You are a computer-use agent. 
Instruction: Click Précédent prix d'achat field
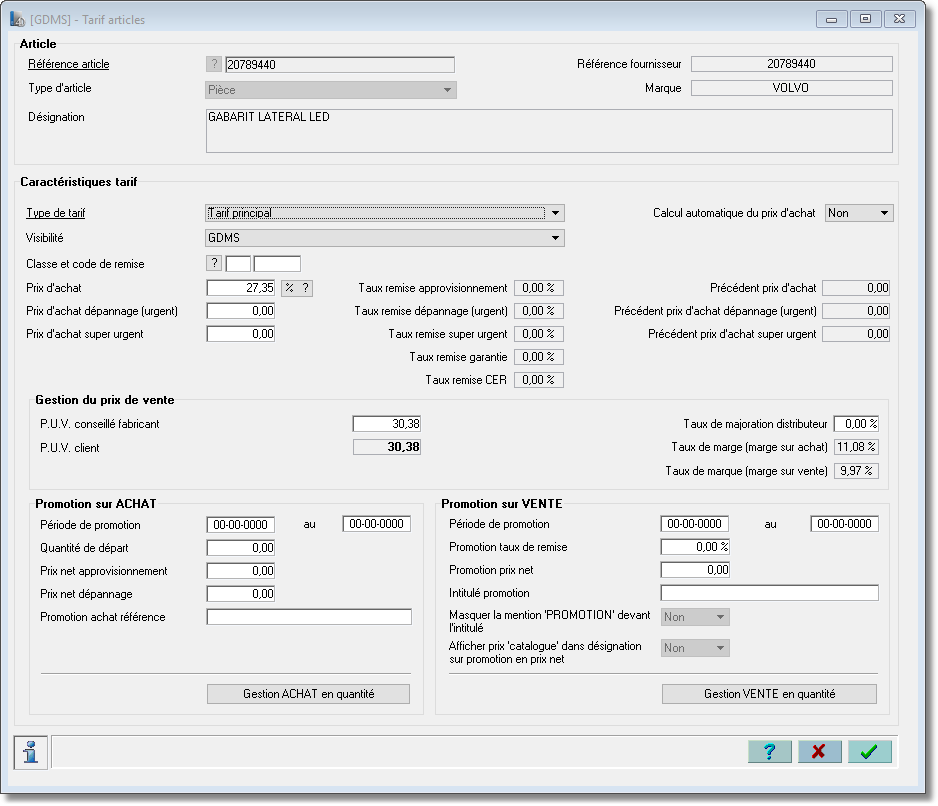856,288
